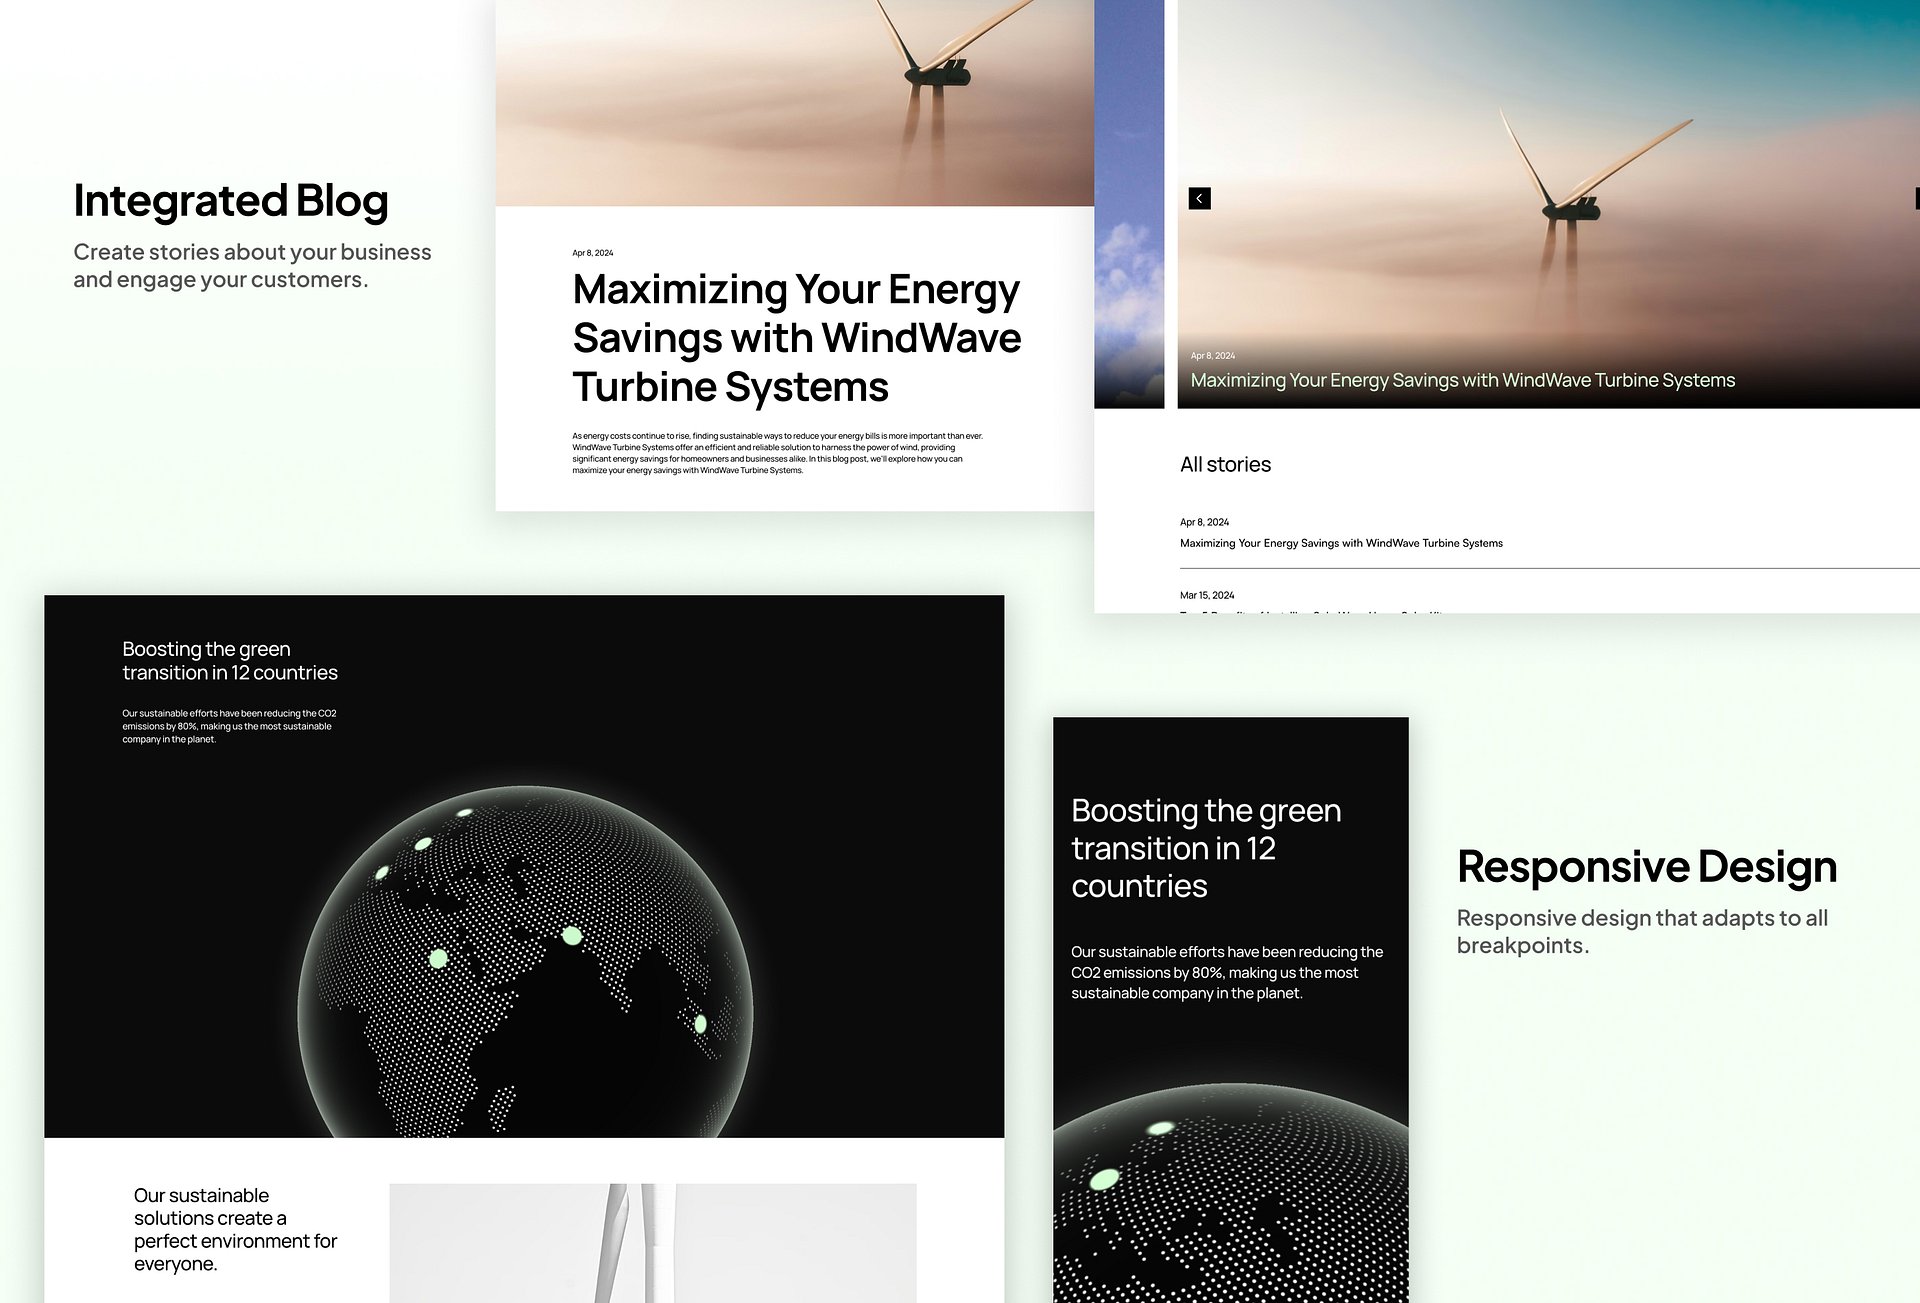This screenshot has height=1303, width=1920.
Task: Open the carousel's WindWave Turbine Systems story title
Action: pyautogui.click(x=1462, y=380)
